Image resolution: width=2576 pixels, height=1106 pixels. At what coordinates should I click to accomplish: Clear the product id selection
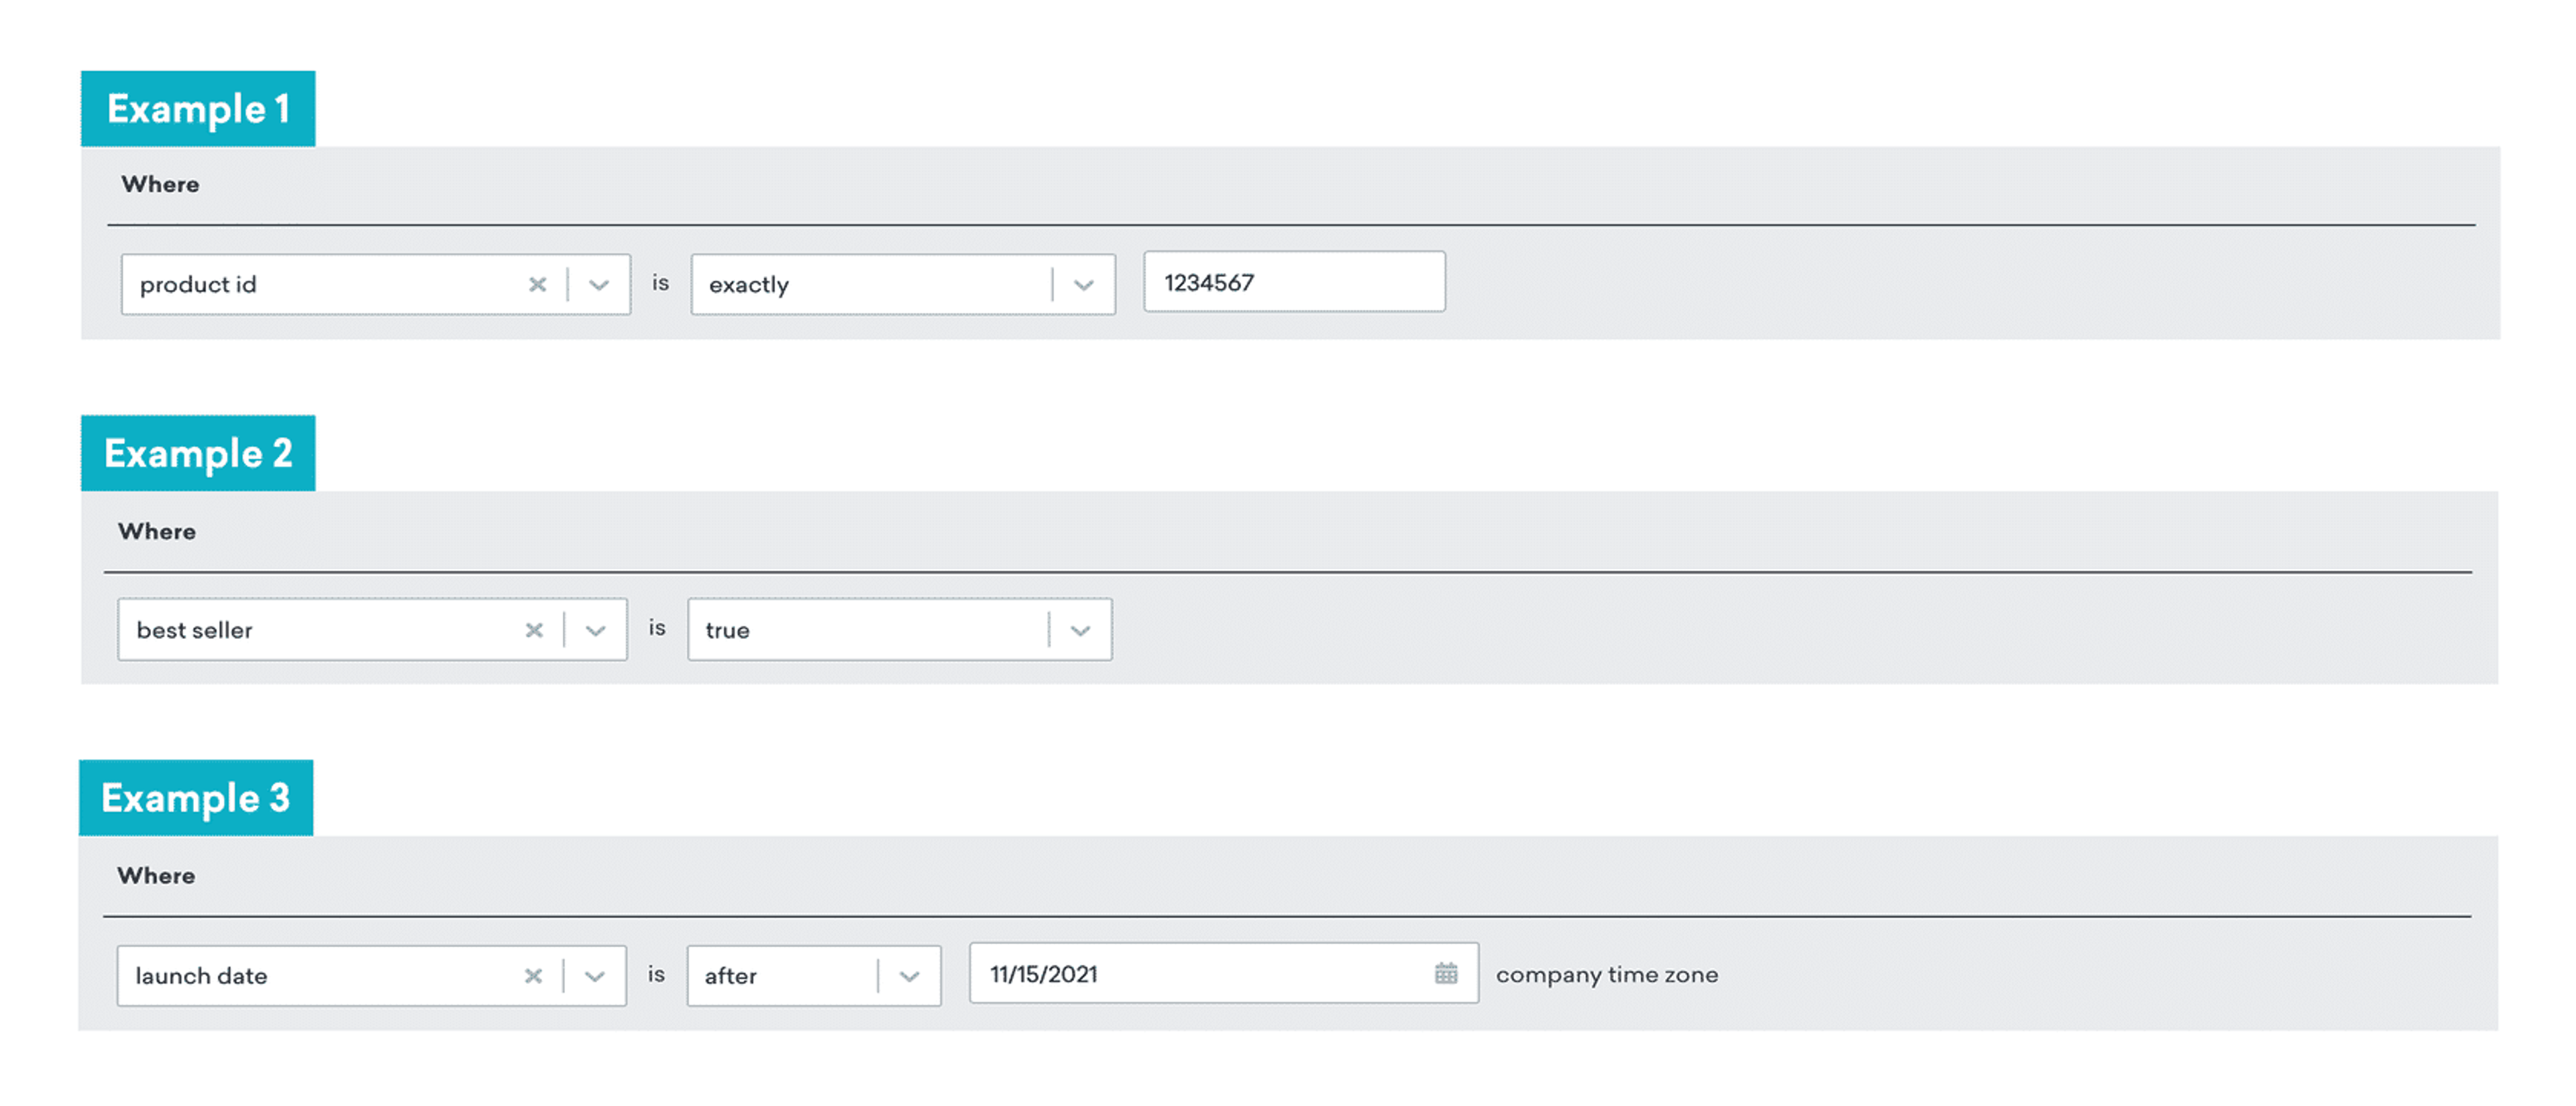pos(537,284)
